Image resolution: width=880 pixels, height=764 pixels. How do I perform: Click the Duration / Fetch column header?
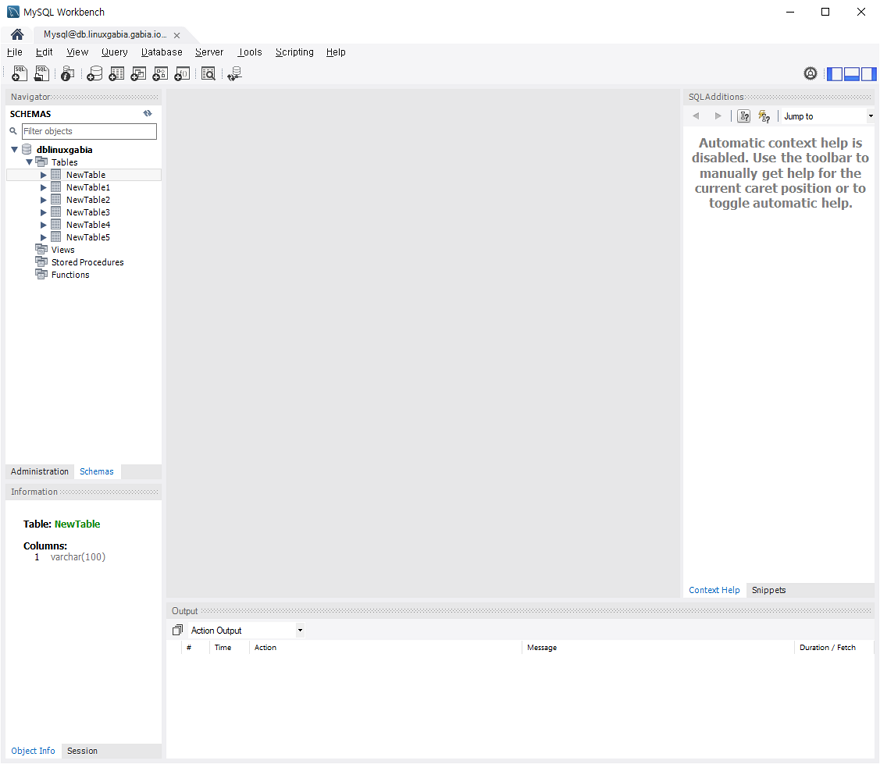click(x=833, y=647)
